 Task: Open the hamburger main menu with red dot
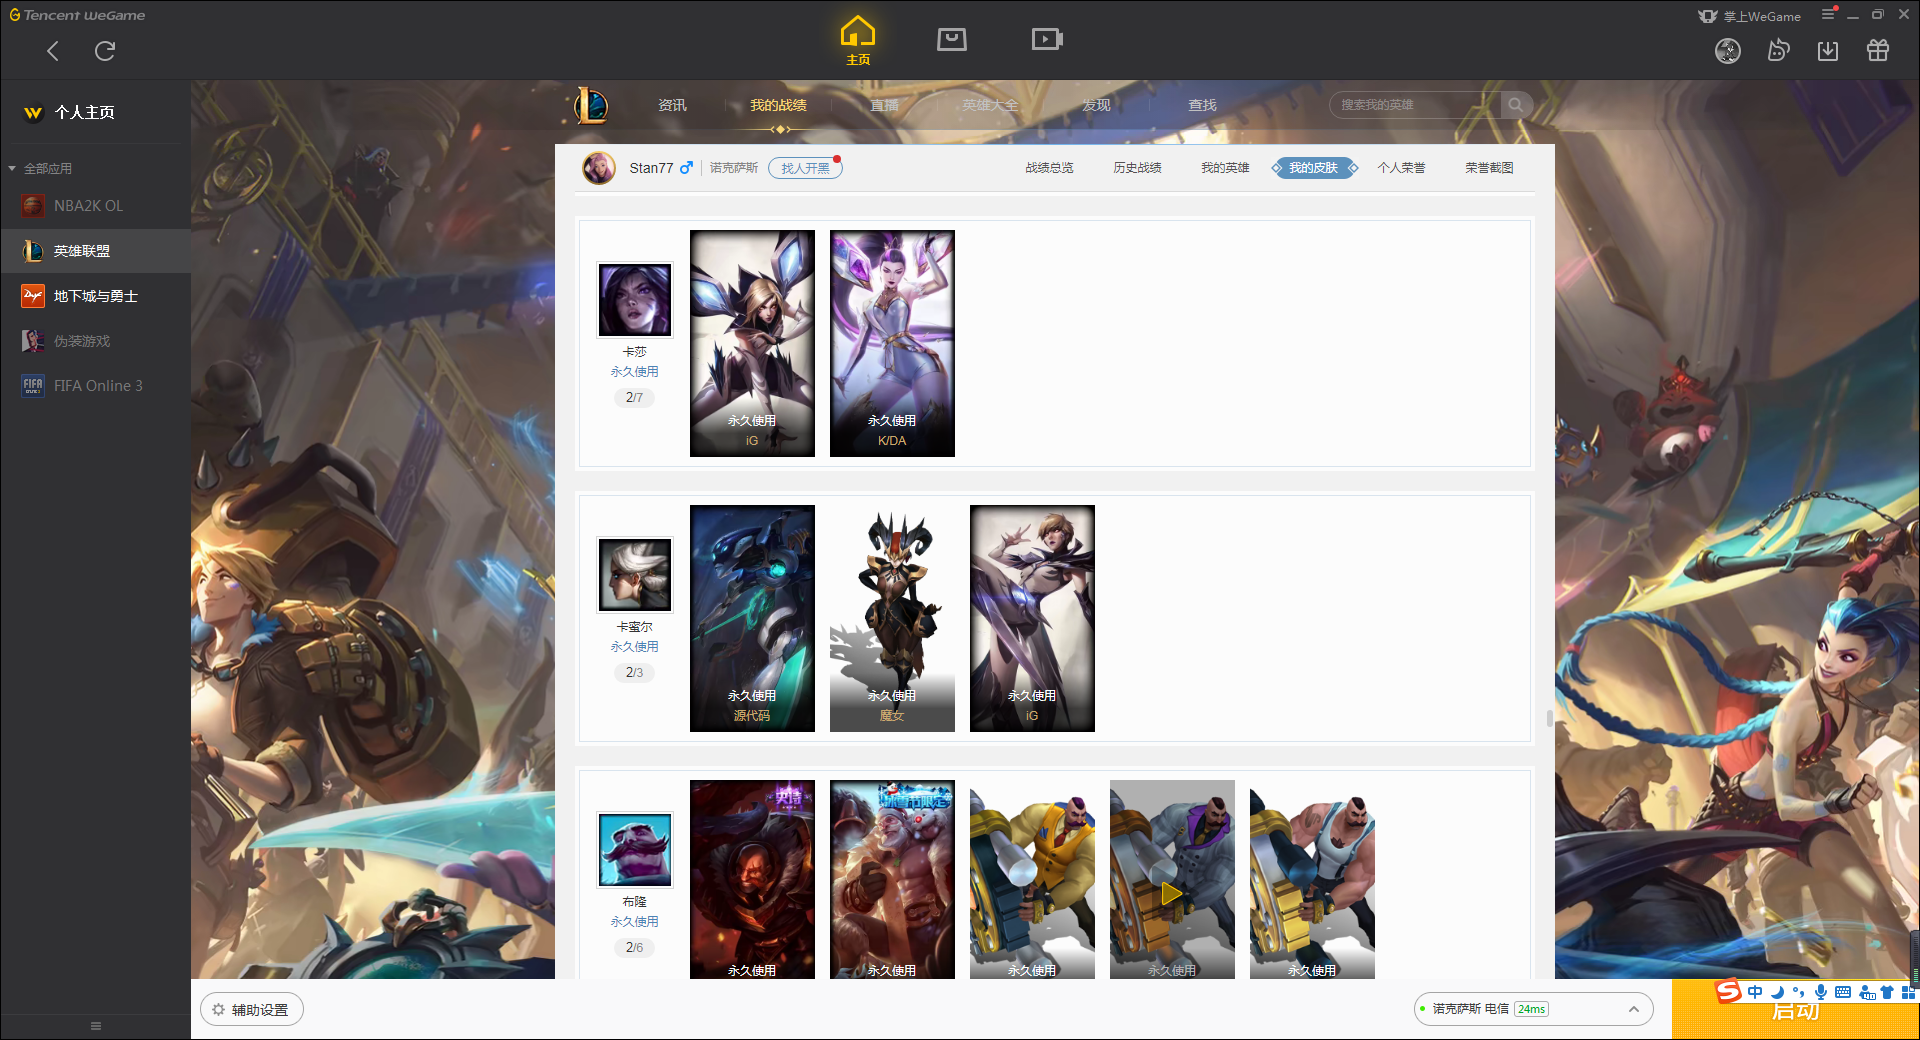point(1829,14)
